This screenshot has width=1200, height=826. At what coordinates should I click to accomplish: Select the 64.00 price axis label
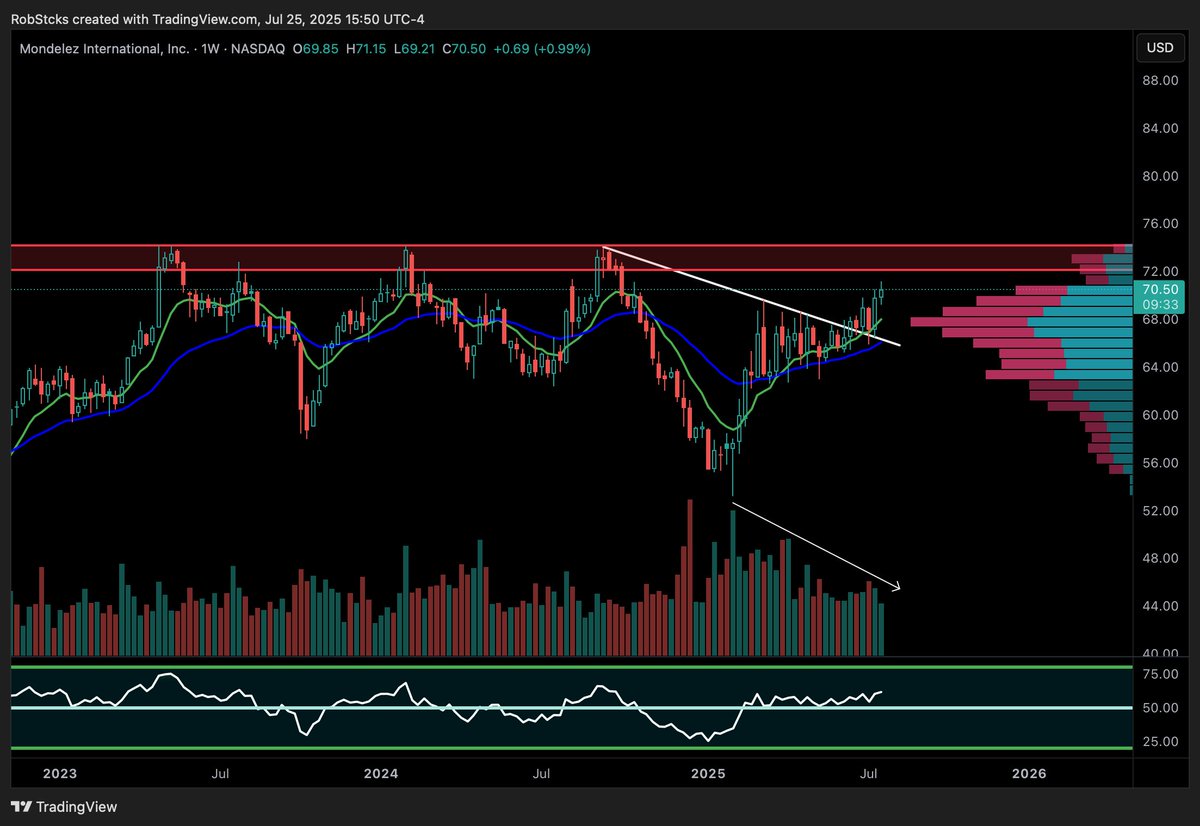(x=1159, y=367)
